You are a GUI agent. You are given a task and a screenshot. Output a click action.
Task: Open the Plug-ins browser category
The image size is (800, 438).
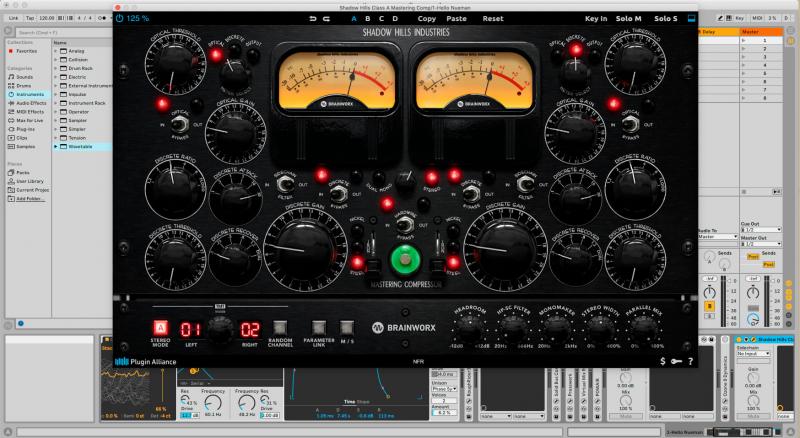point(21,129)
